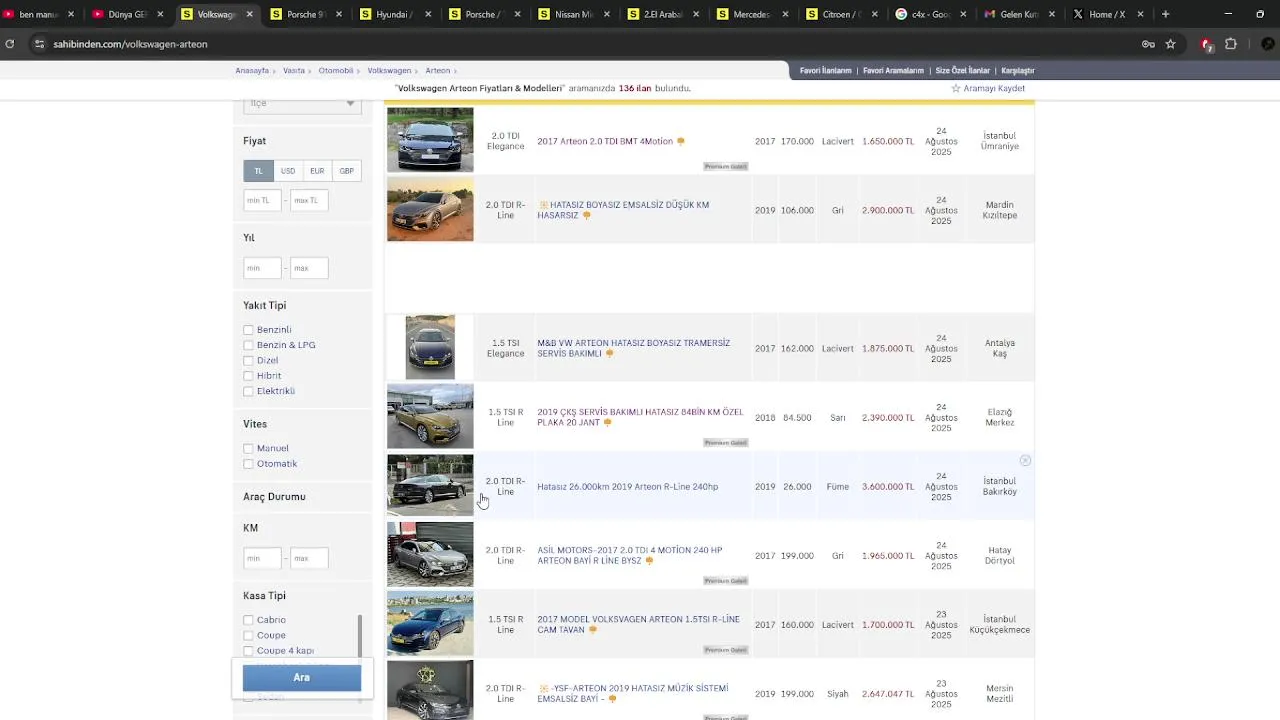Collapse the Fiyat filter section
Screen dimensions: 1280x720
tap(254, 141)
